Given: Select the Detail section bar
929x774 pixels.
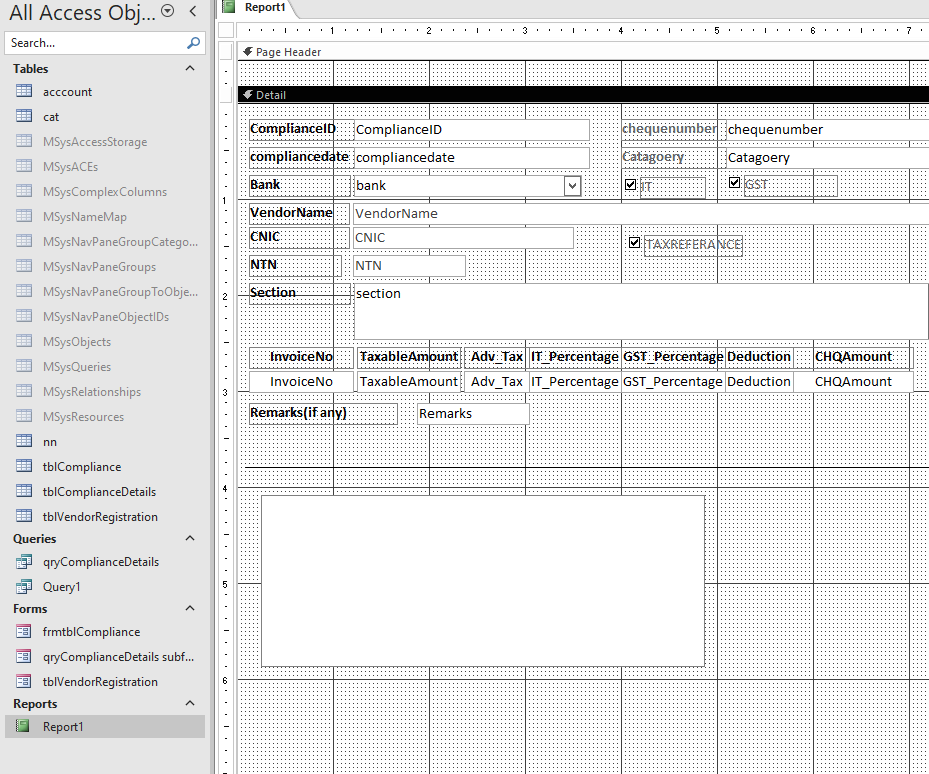Looking at the screenshot, I should pyautogui.click(x=584, y=95).
